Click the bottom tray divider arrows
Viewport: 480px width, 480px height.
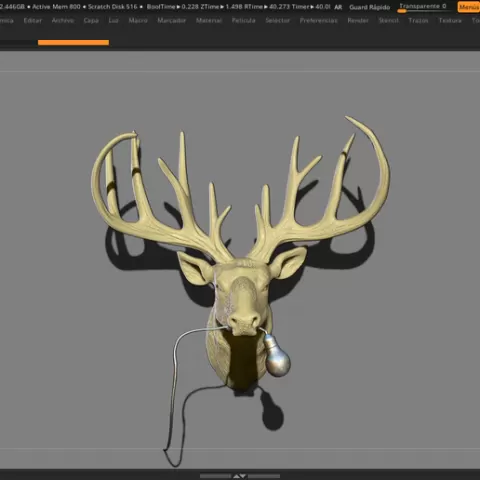coord(240,476)
